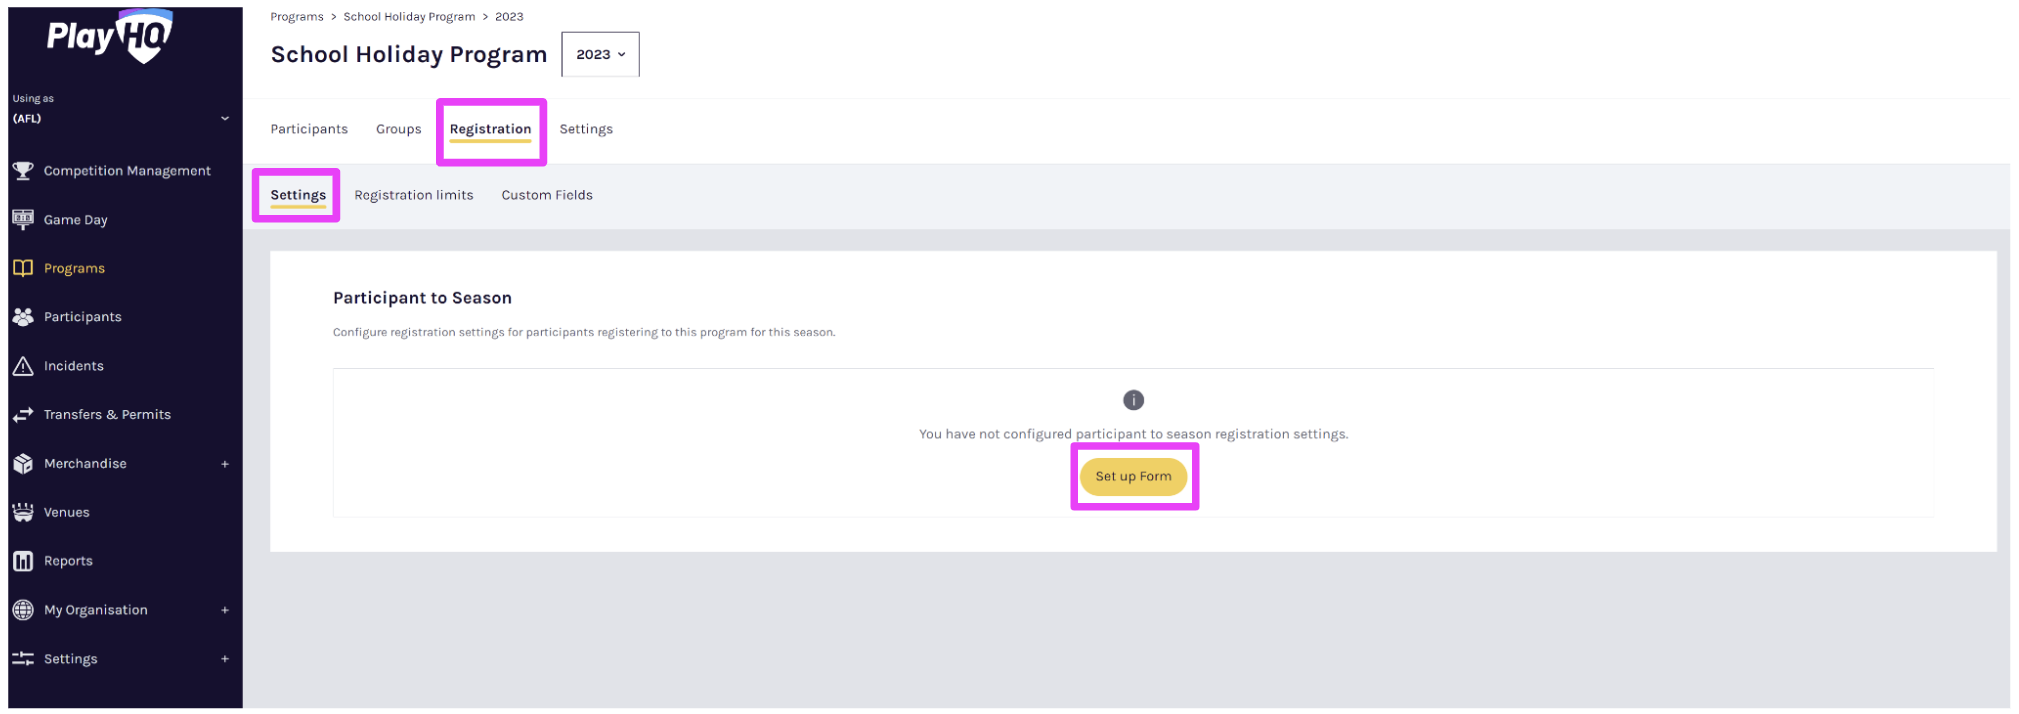Click the info icon above message
The image size is (2019, 714).
point(1133,400)
